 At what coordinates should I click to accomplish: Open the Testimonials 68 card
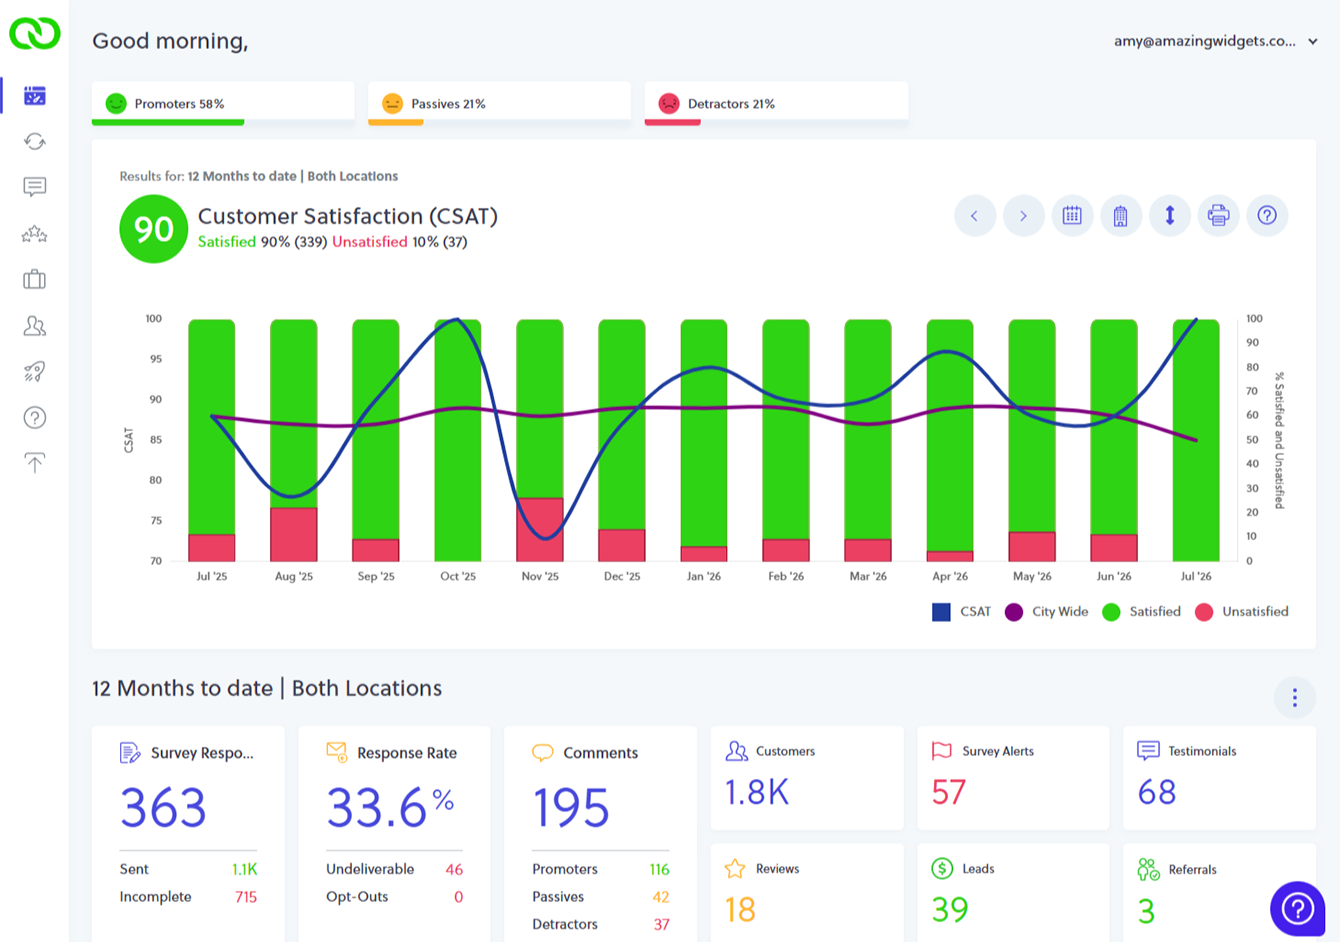tap(1219, 778)
